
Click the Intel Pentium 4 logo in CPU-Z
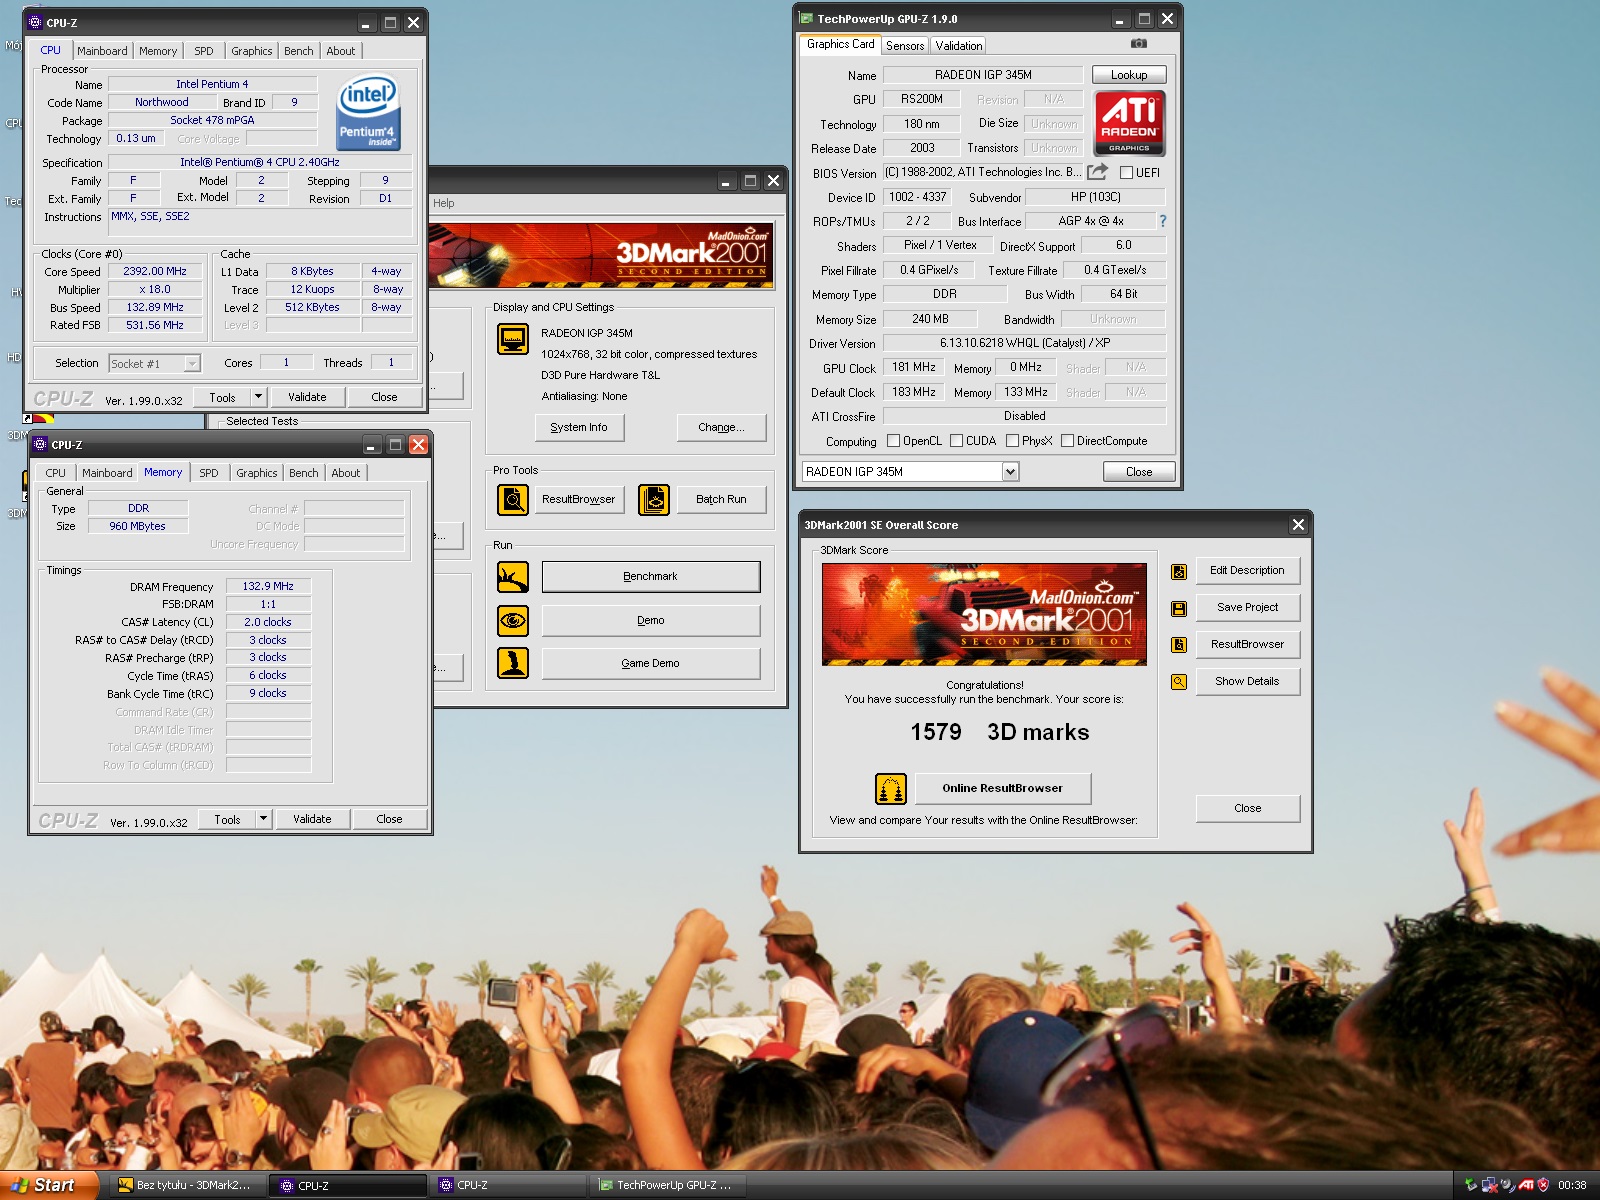tap(369, 112)
